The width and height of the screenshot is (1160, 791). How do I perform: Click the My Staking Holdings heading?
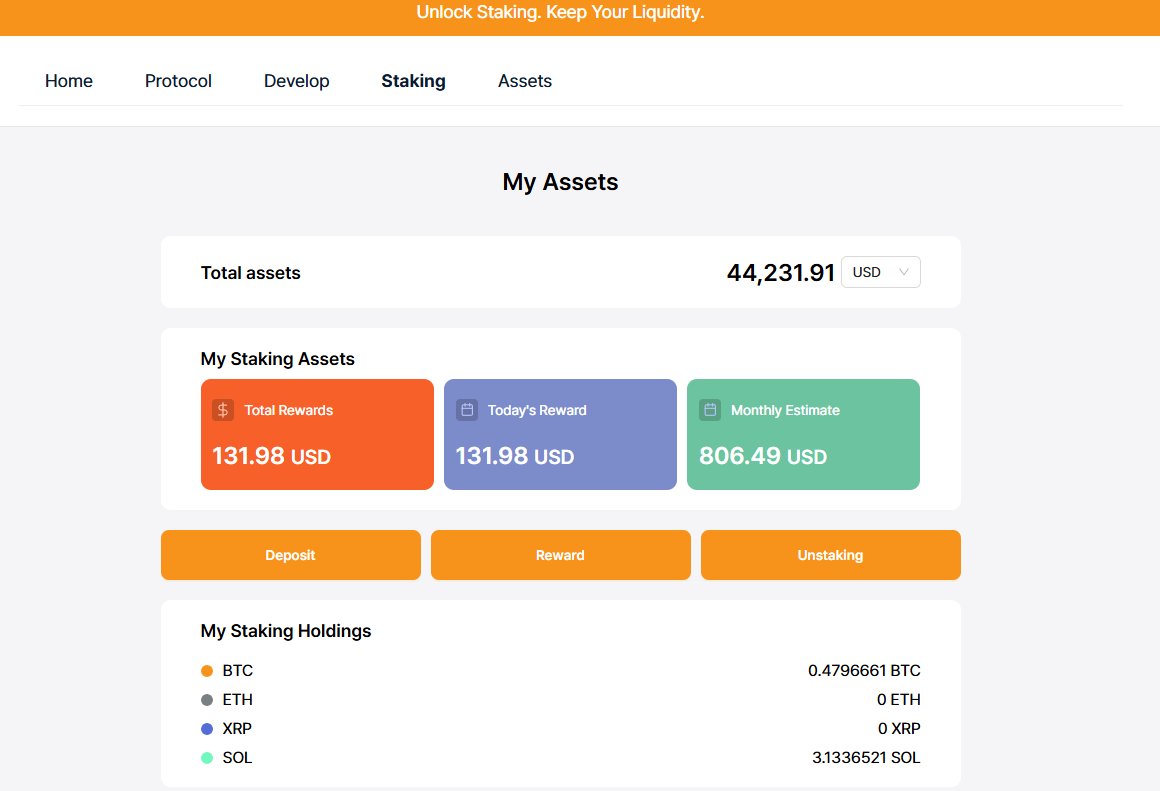(x=286, y=631)
